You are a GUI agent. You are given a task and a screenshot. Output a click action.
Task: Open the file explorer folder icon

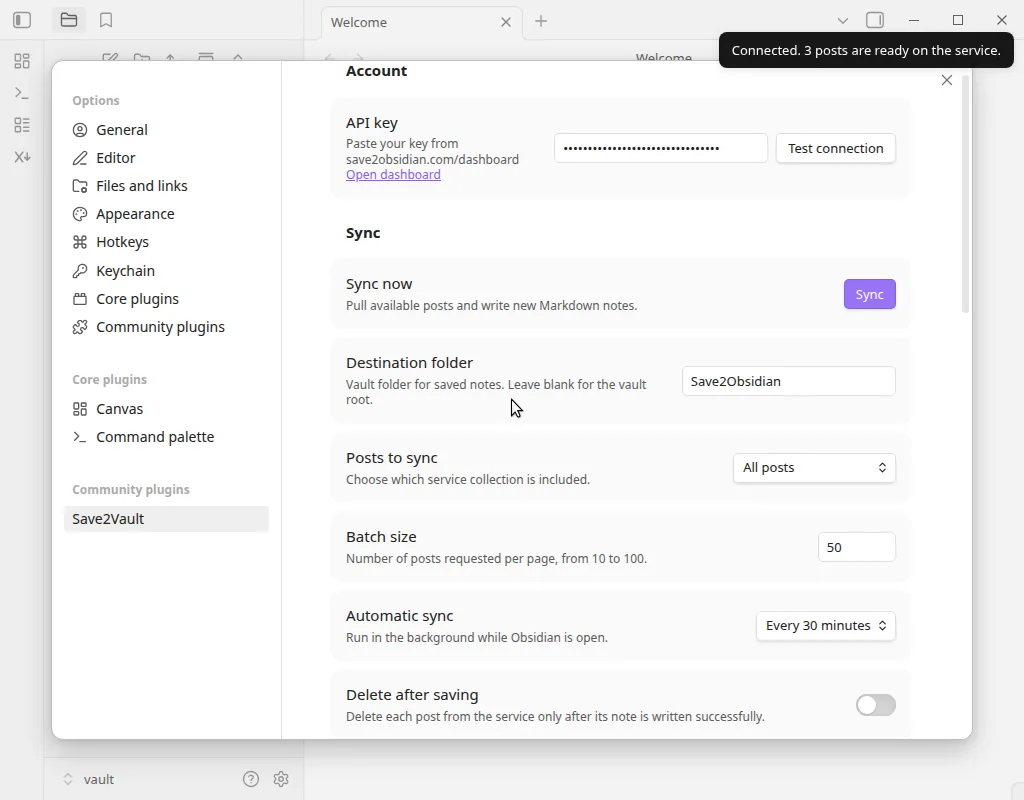point(69,20)
